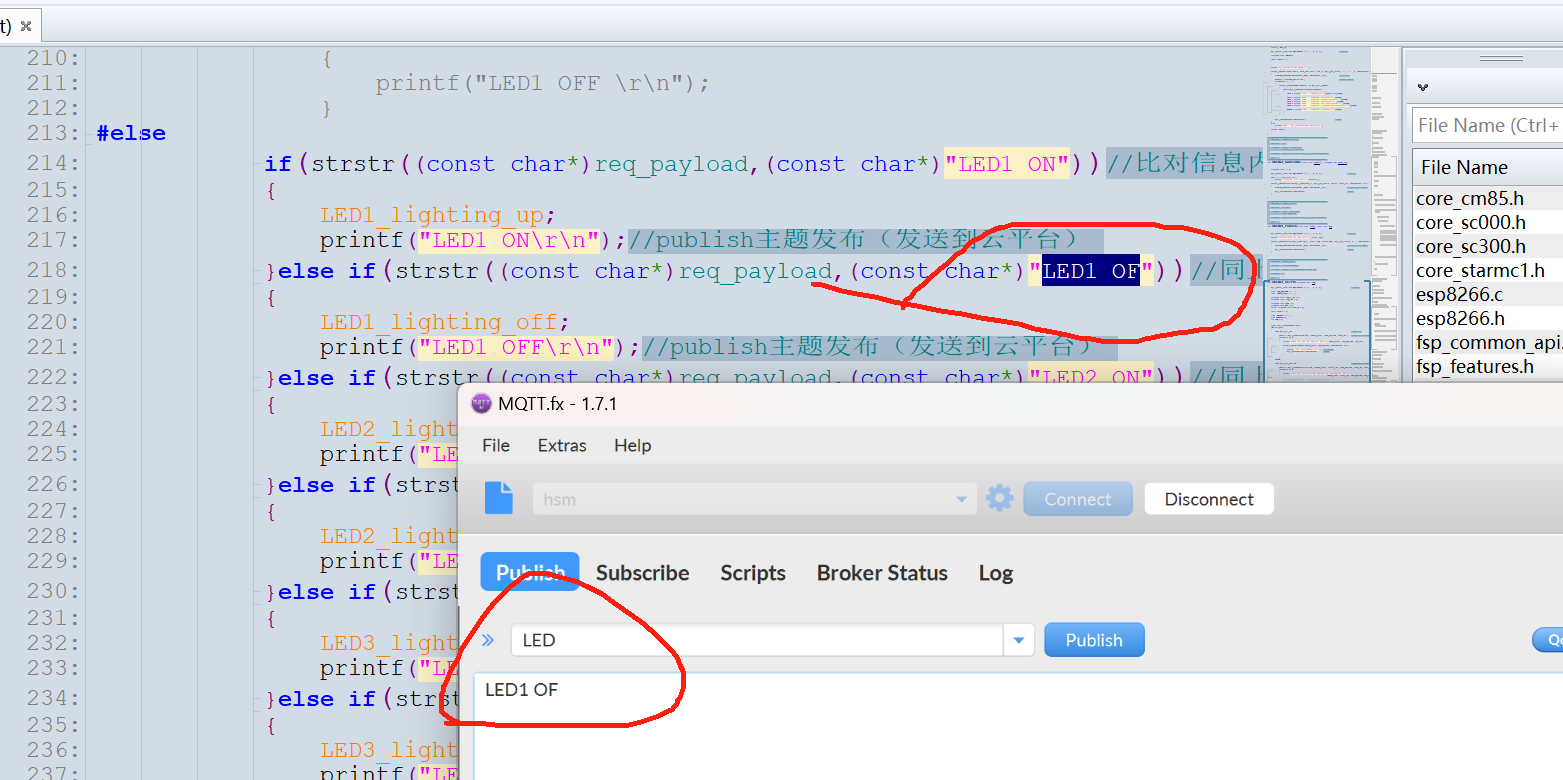Click the File Name column header

coord(1487,167)
